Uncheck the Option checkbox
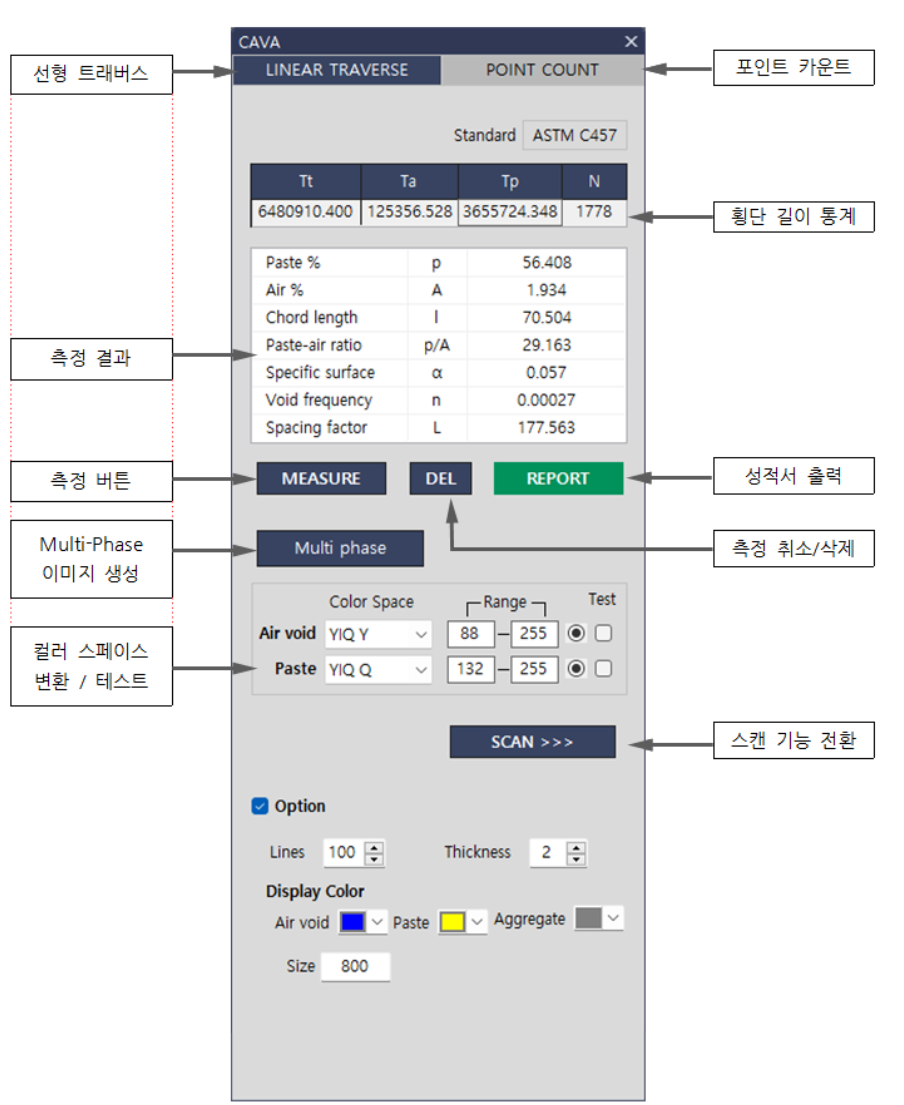Viewport: 904px width, 1105px height. (260, 806)
